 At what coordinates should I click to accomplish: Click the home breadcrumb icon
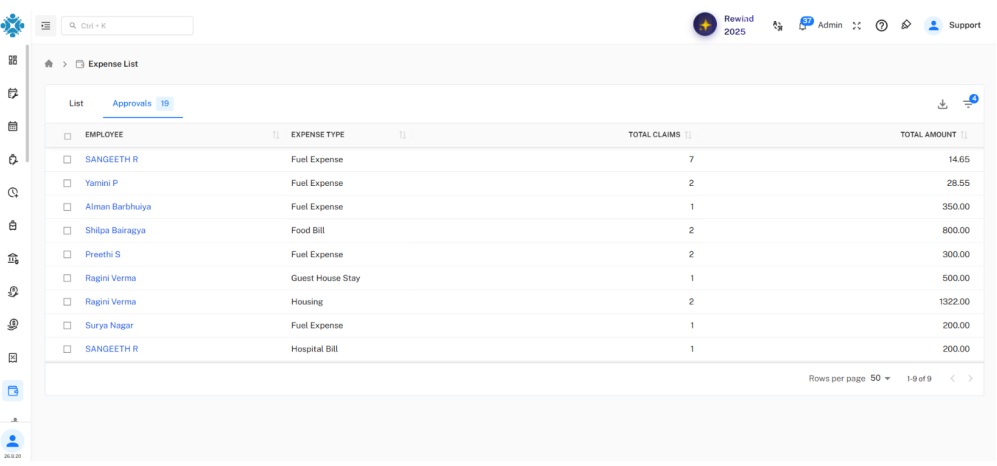tap(49, 64)
